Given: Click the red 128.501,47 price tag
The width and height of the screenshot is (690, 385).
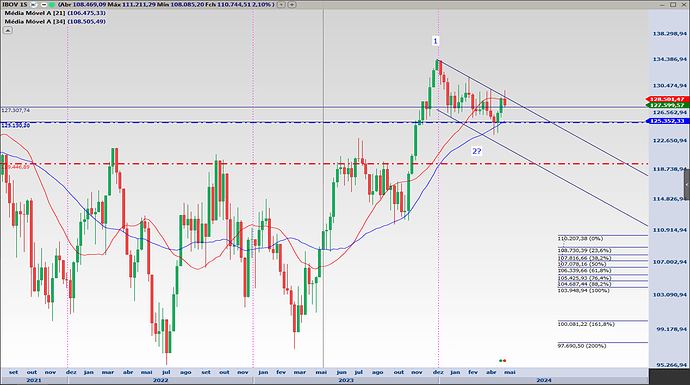Looking at the screenshot, I should click(667, 99).
